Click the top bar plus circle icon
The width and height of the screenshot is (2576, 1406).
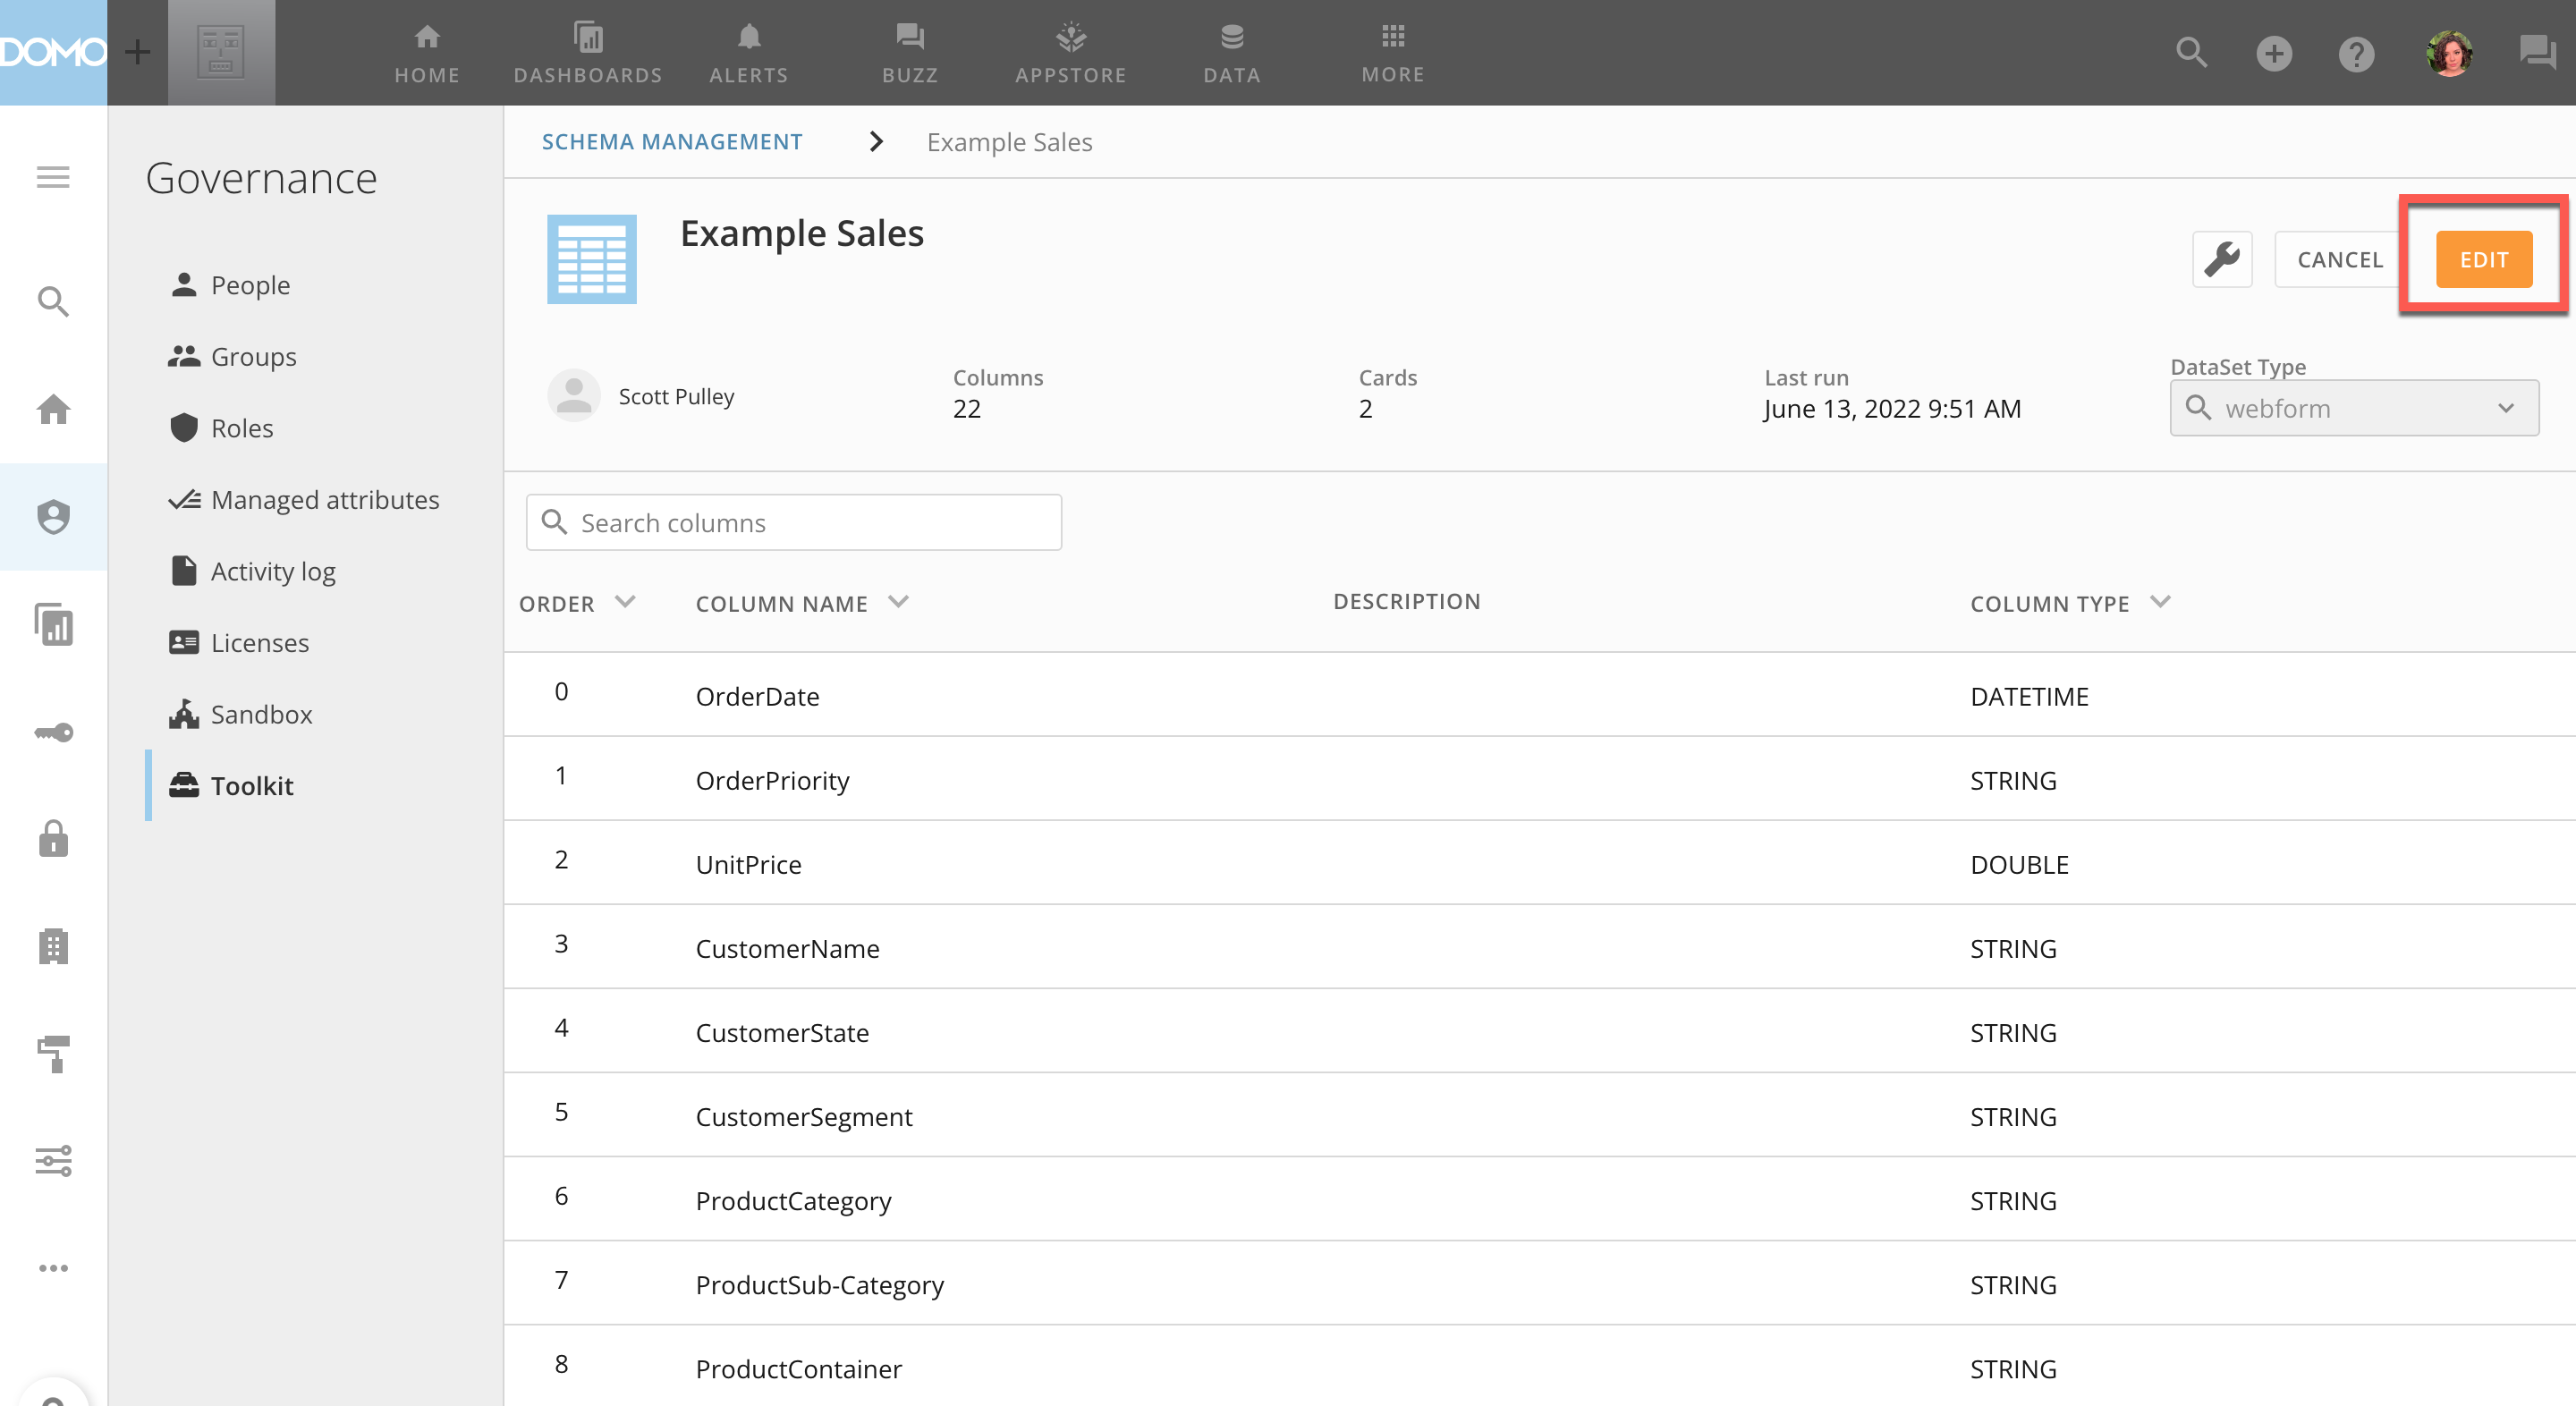(x=2273, y=53)
